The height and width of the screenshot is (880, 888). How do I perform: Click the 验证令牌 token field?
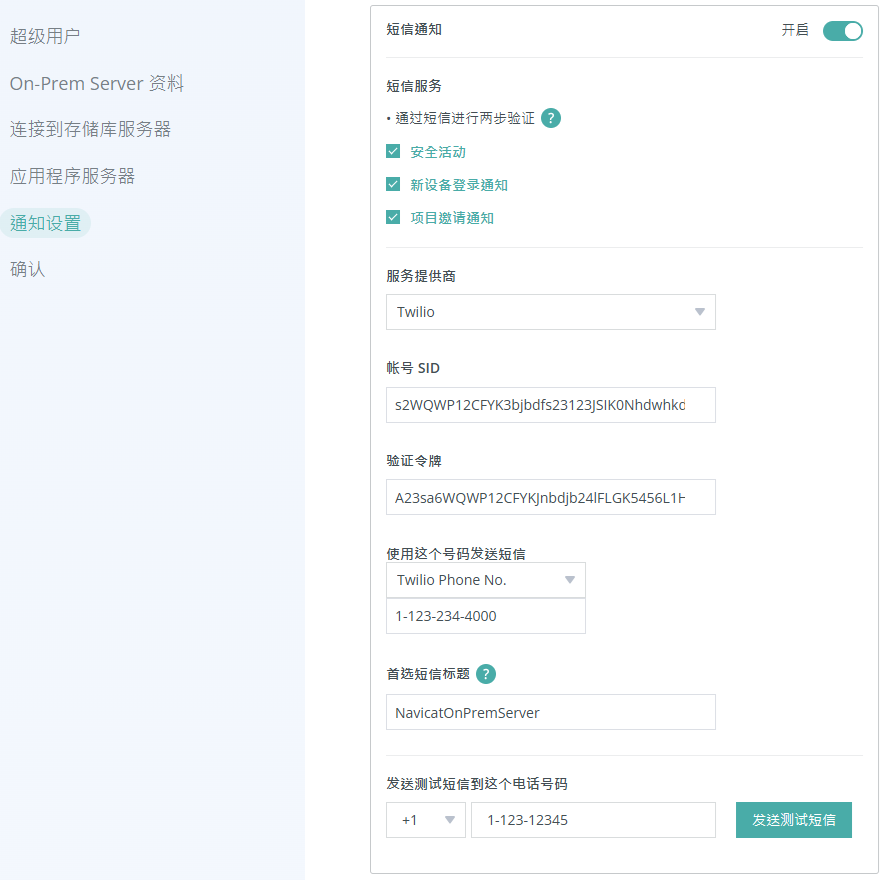(x=550, y=497)
